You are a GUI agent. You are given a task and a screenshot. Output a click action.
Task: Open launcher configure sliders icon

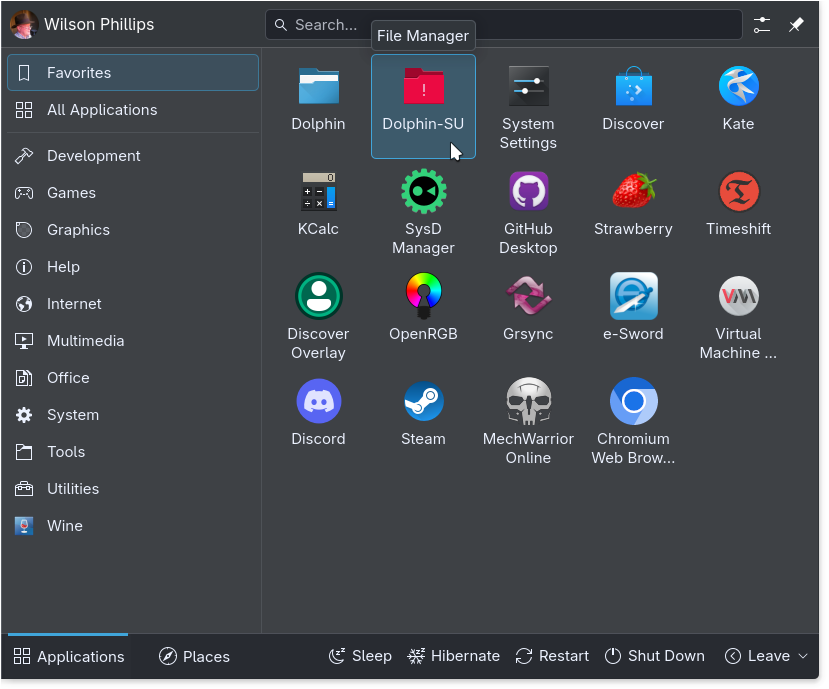(x=762, y=24)
